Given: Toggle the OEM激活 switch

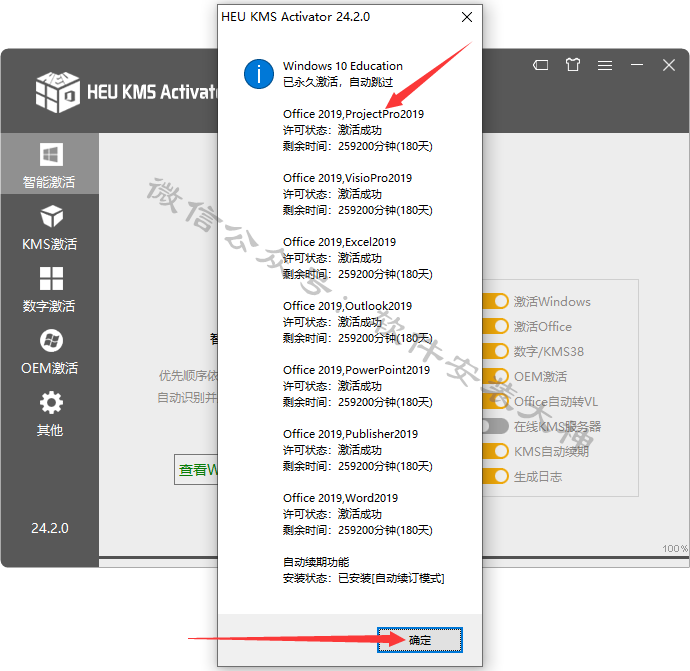Looking at the screenshot, I should (x=496, y=377).
